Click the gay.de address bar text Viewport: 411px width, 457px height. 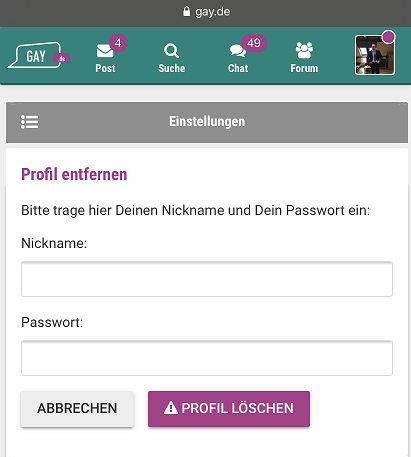click(x=213, y=12)
